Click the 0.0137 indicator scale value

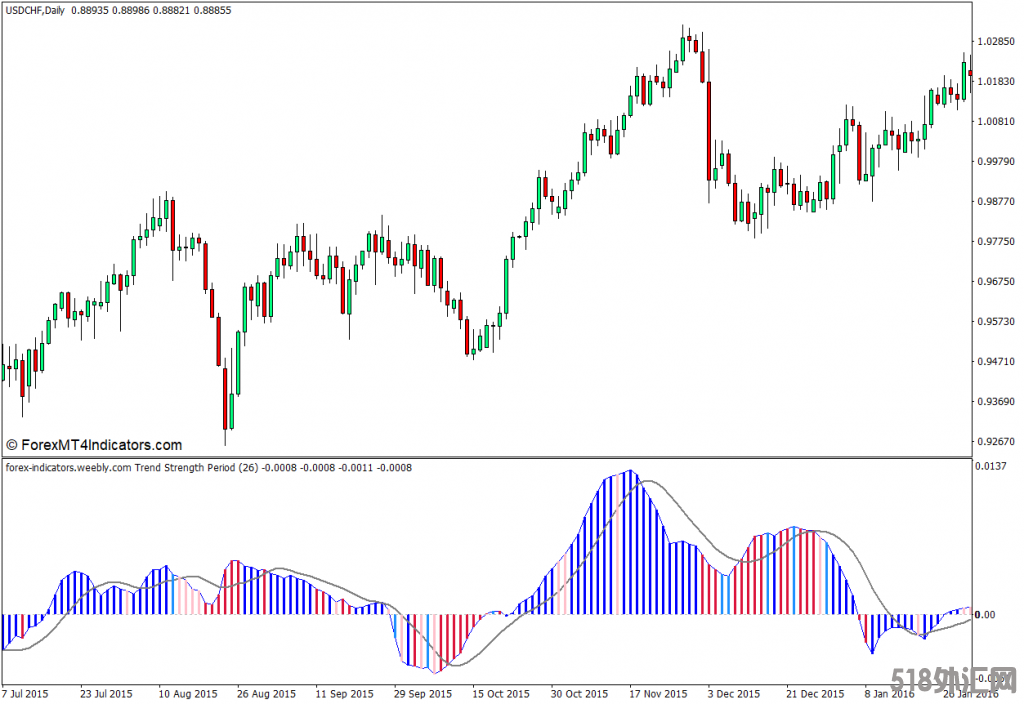[x=993, y=467]
